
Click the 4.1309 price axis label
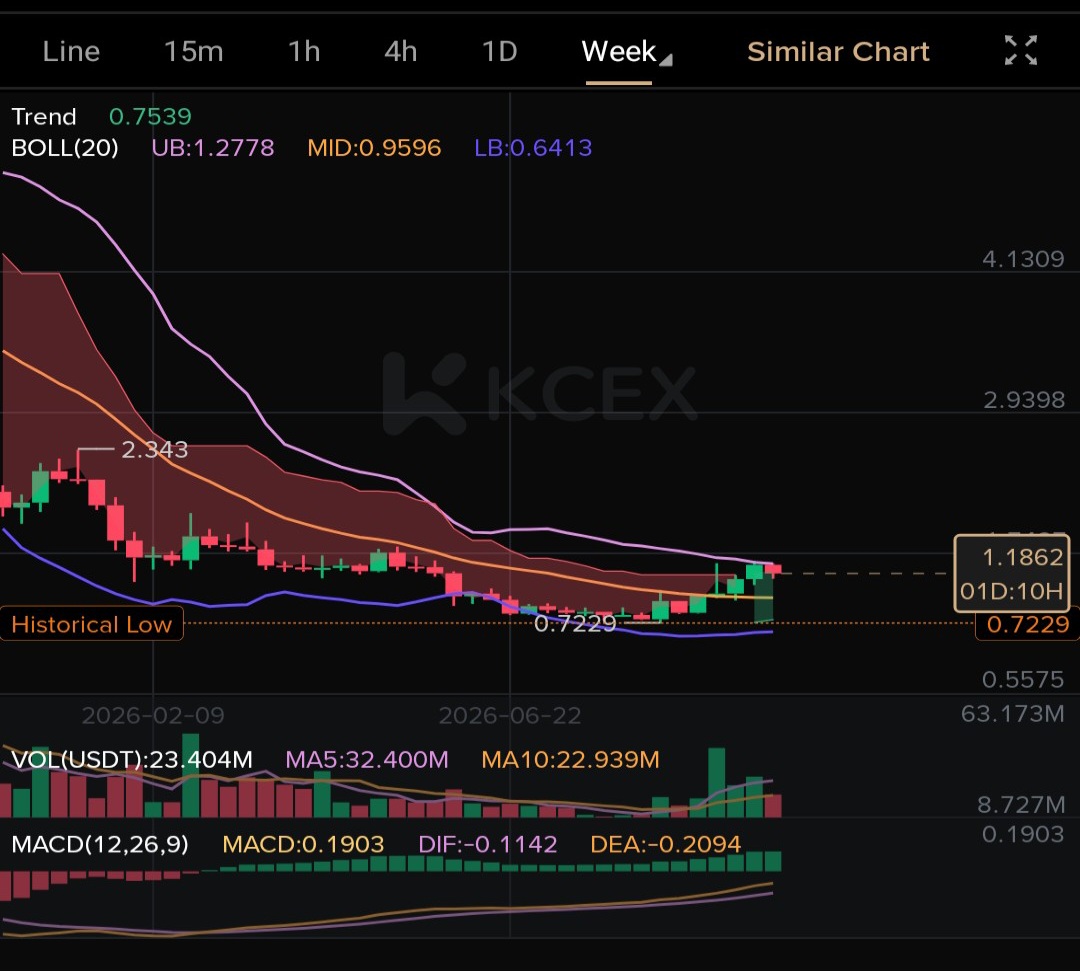[1023, 259]
